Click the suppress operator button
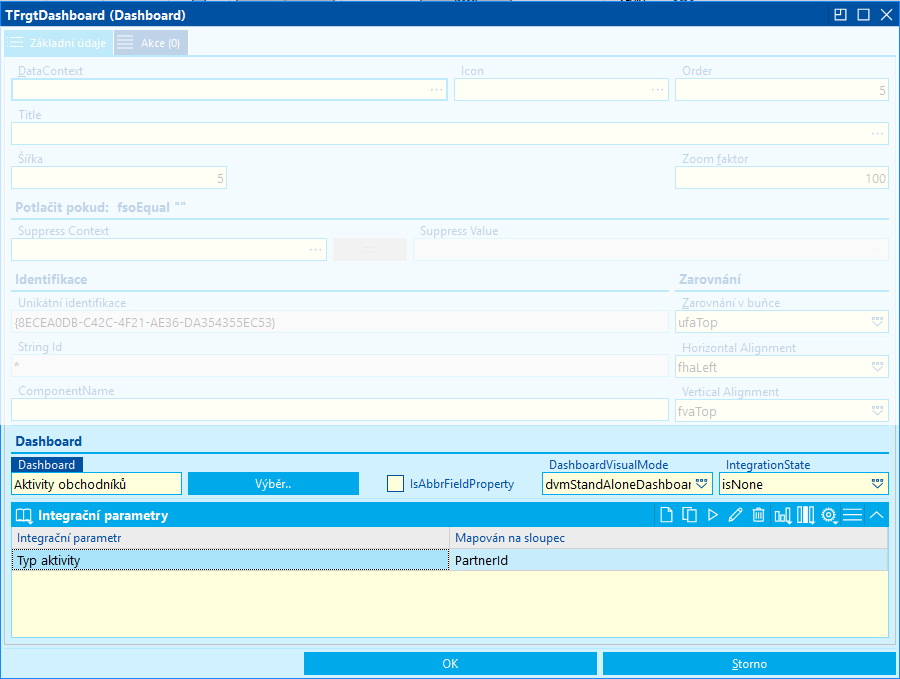 (370, 250)
